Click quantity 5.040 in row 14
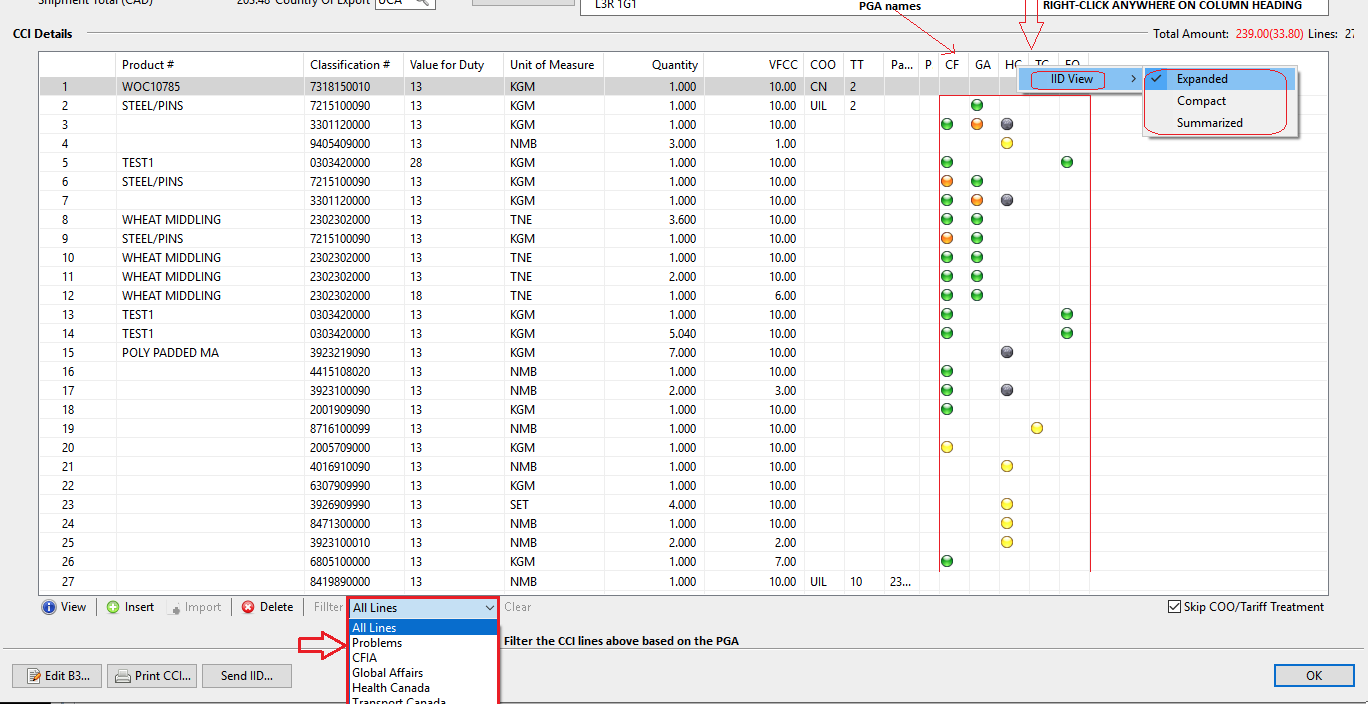The width and height of the screenshot is (1372, 704). click(654, 334)
